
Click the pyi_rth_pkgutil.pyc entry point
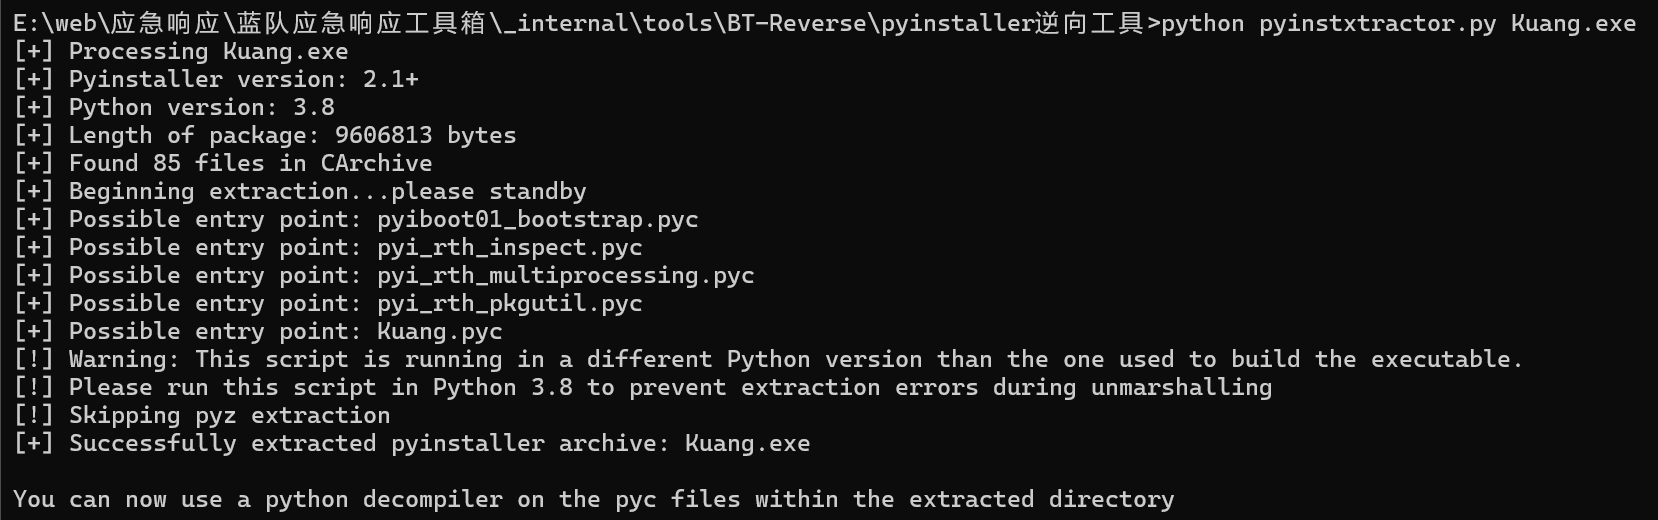coord(509,303)
